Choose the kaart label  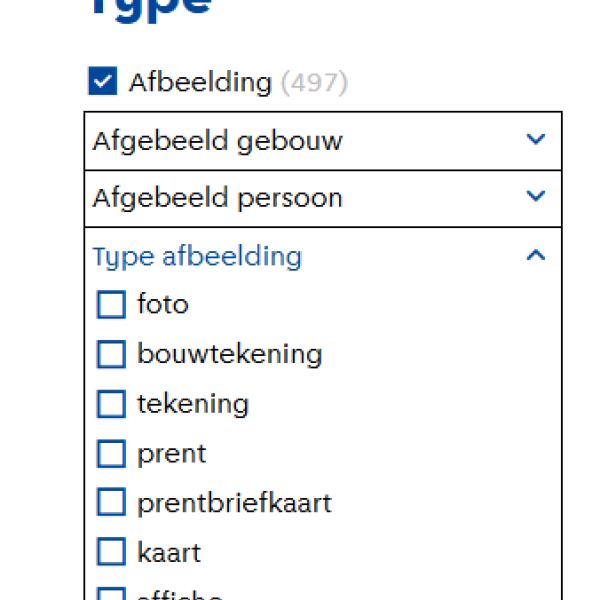tap(169, 552)
